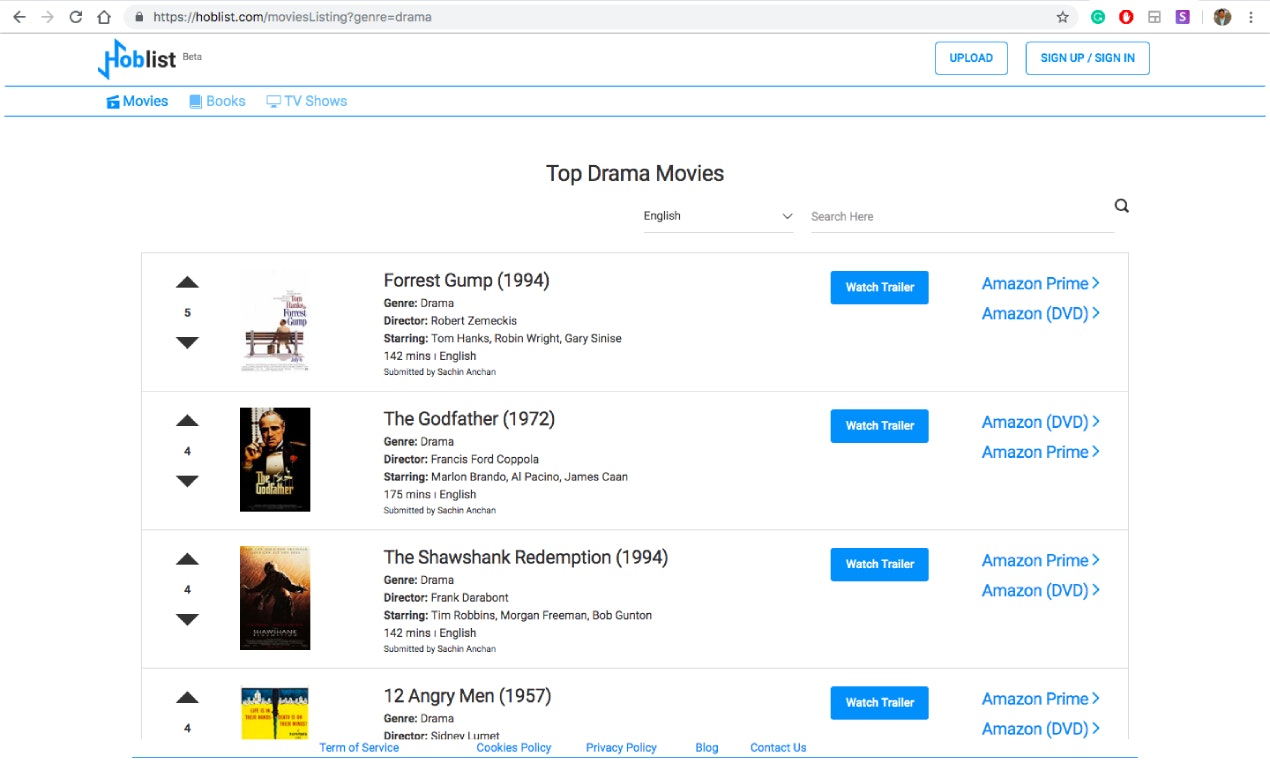Click the 12 Angry Men (1957) title
1270x760 pixels.
coord(467,696)
